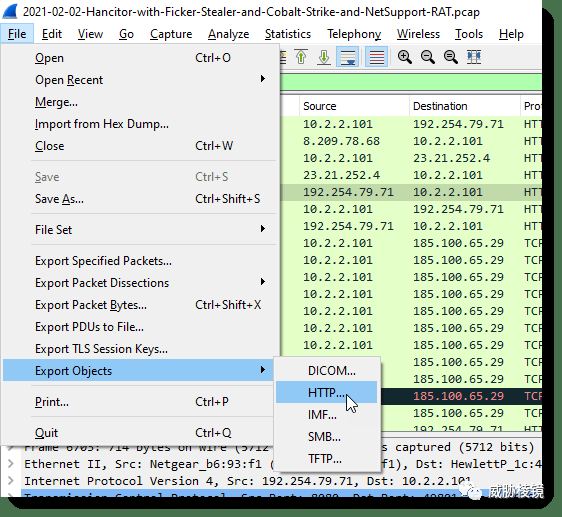Open the Telephony menu
Image resolution: width=562 pixels, height=517 pixels.
(x=354, y=34)
